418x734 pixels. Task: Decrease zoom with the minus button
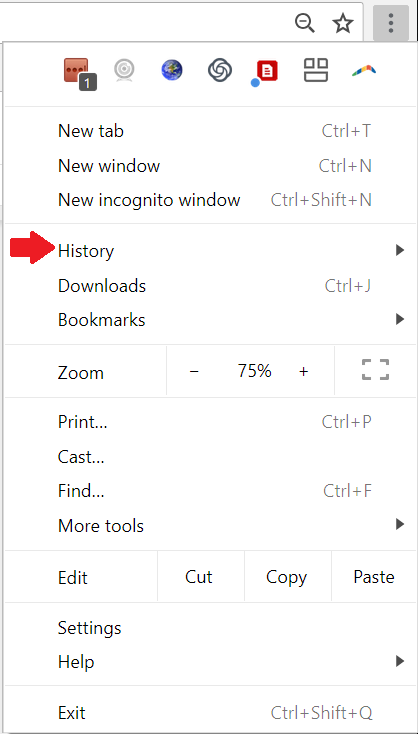point(194,371)
